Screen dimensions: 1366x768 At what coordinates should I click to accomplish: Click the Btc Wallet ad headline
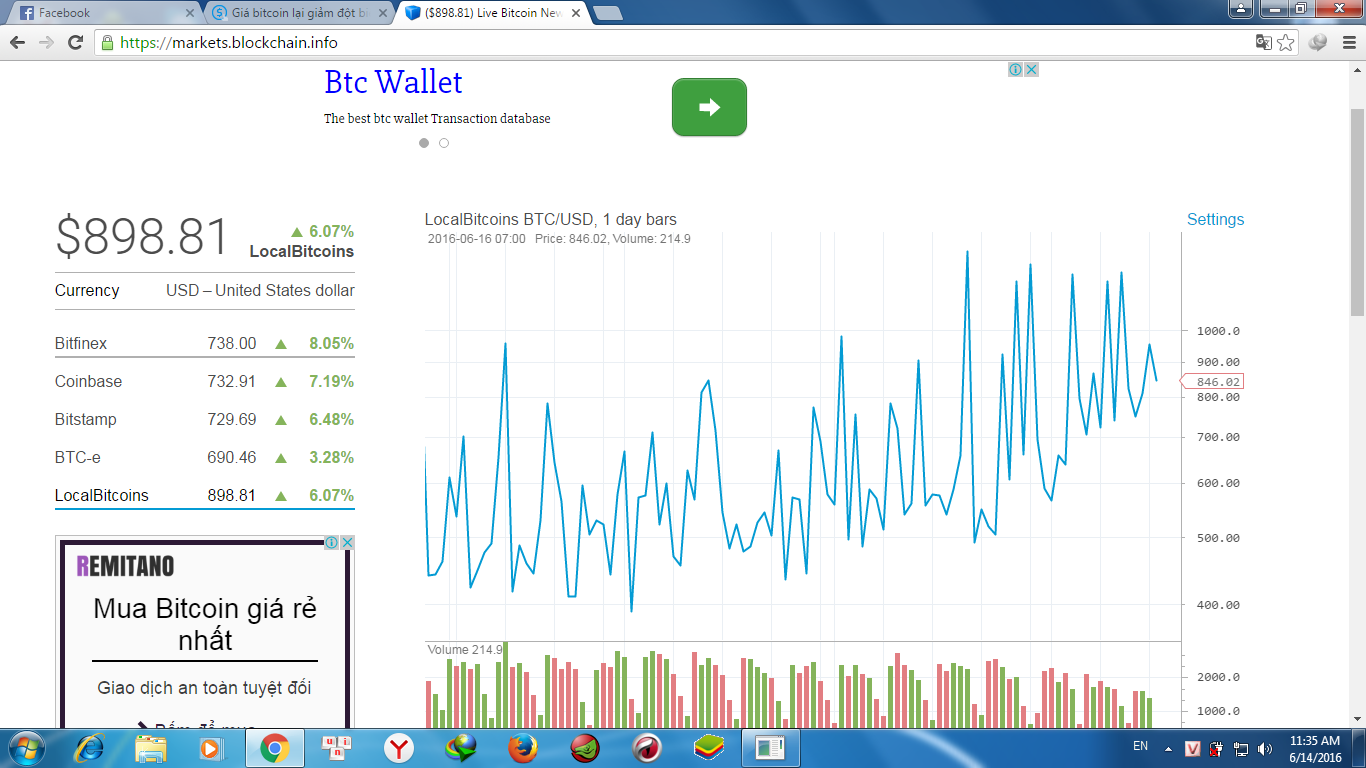tap(393, 82)
